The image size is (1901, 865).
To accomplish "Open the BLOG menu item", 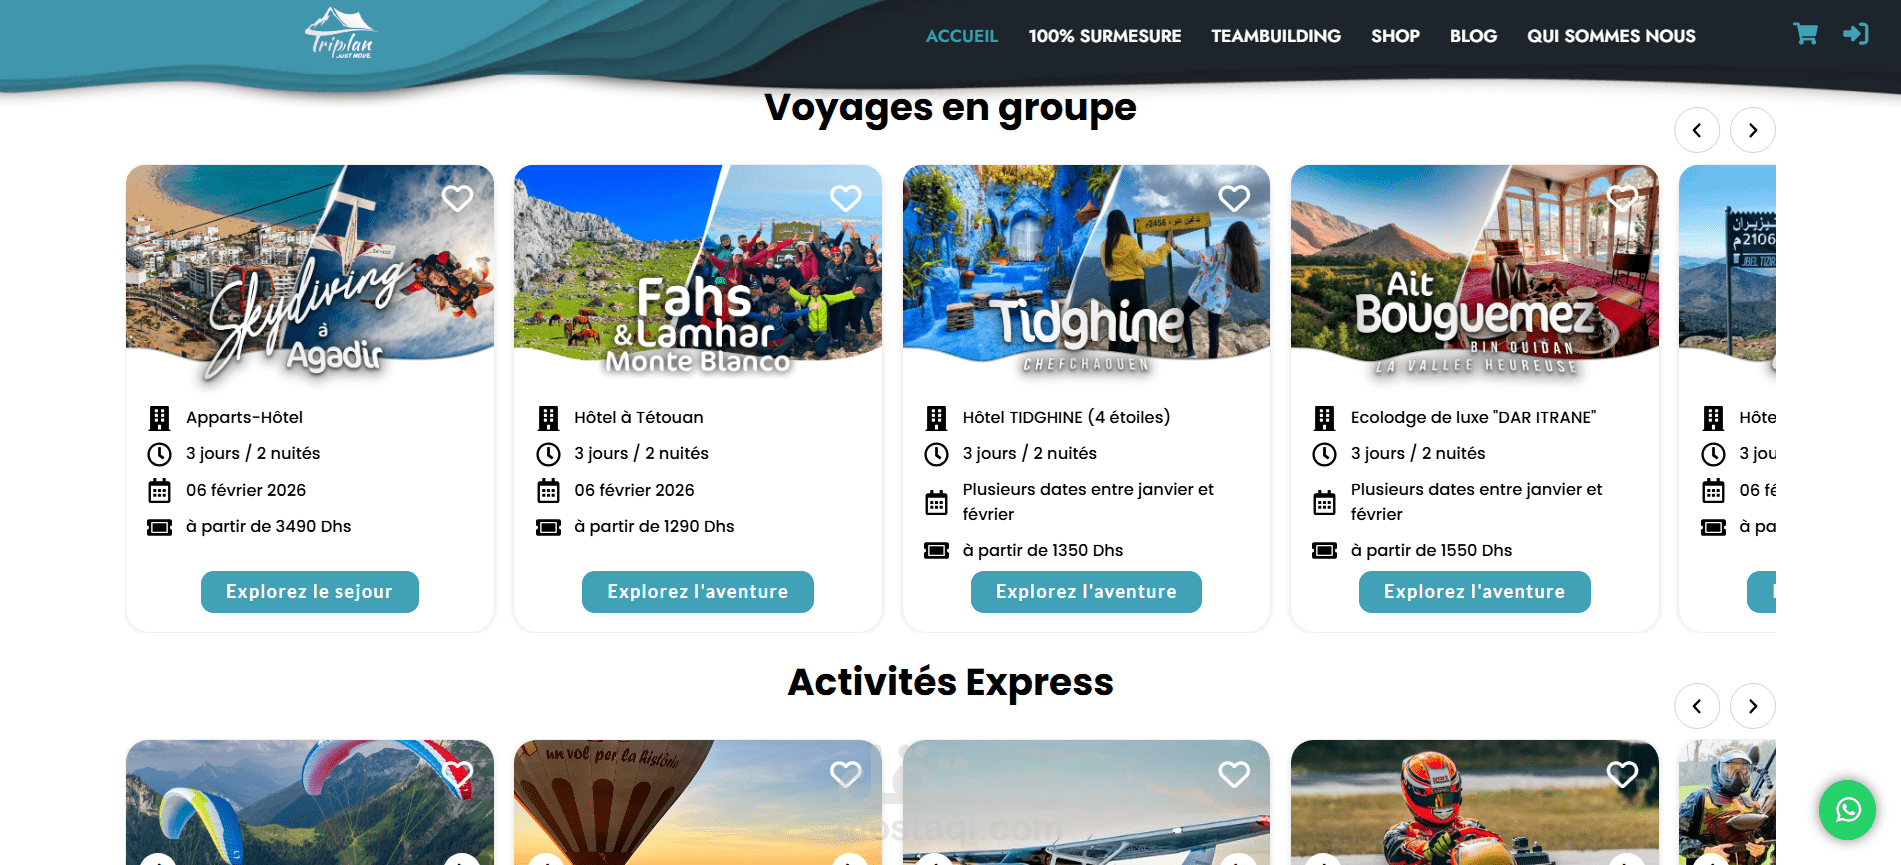I will (1473, 36).
